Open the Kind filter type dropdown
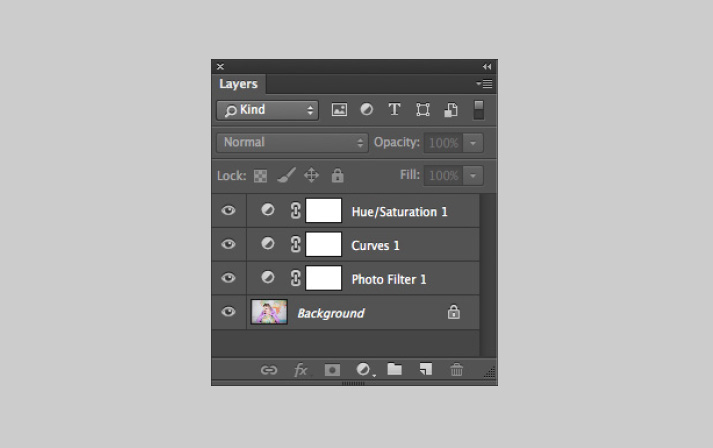This screenshot has height=448, width=713. (267, 110)
